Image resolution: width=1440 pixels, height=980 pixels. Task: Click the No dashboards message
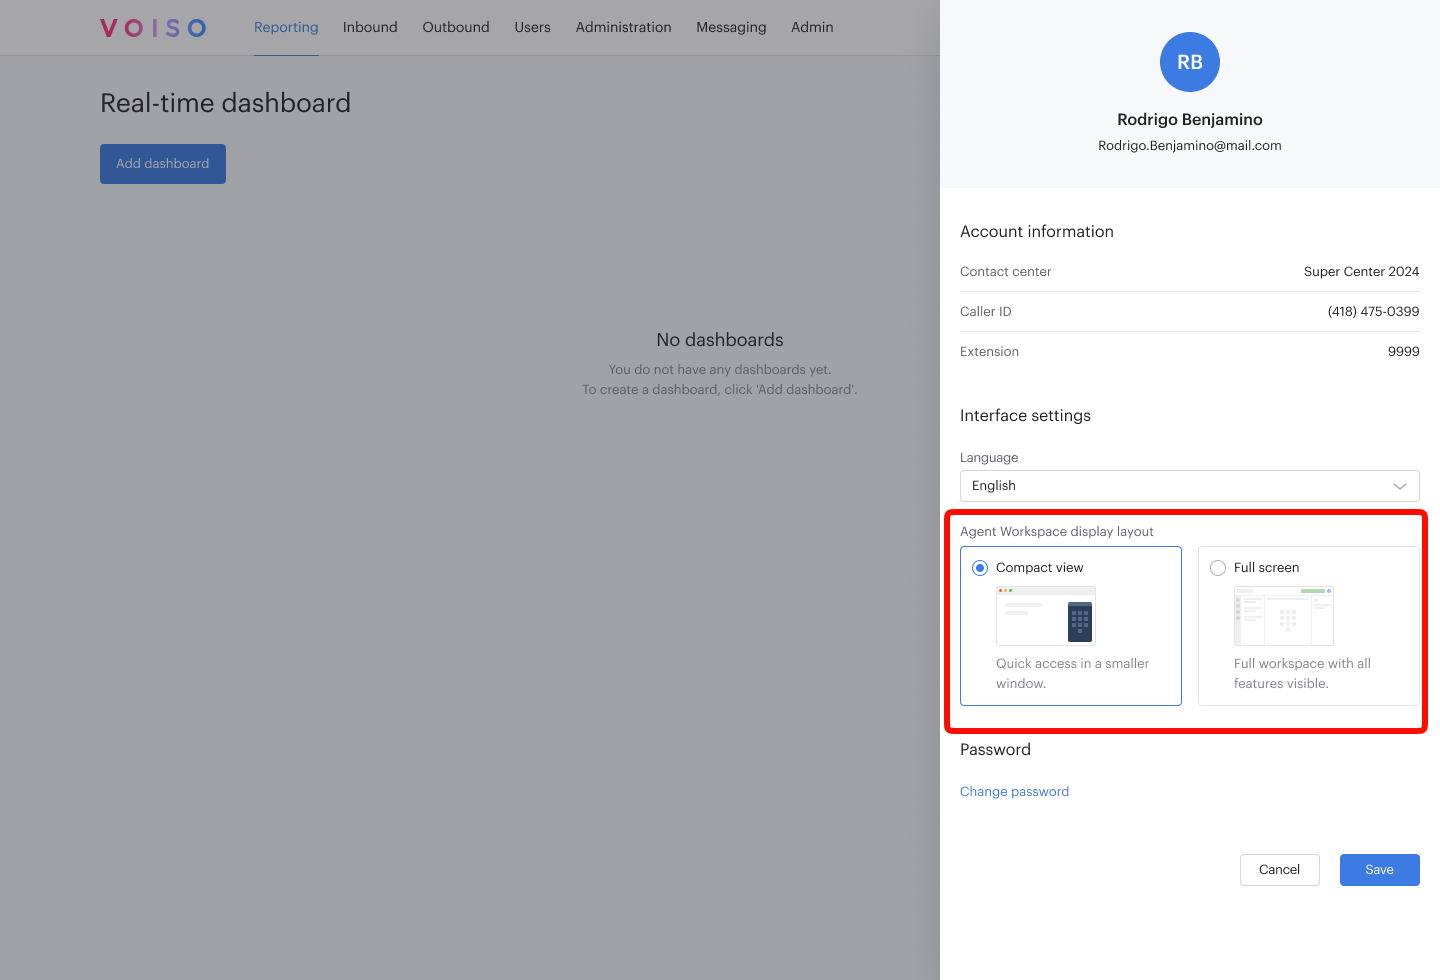click(x=720, y=340)
